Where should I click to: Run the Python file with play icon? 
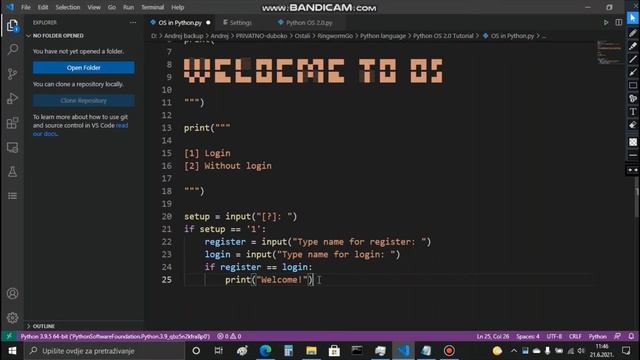pyautogui.click(x=606, y=22)
